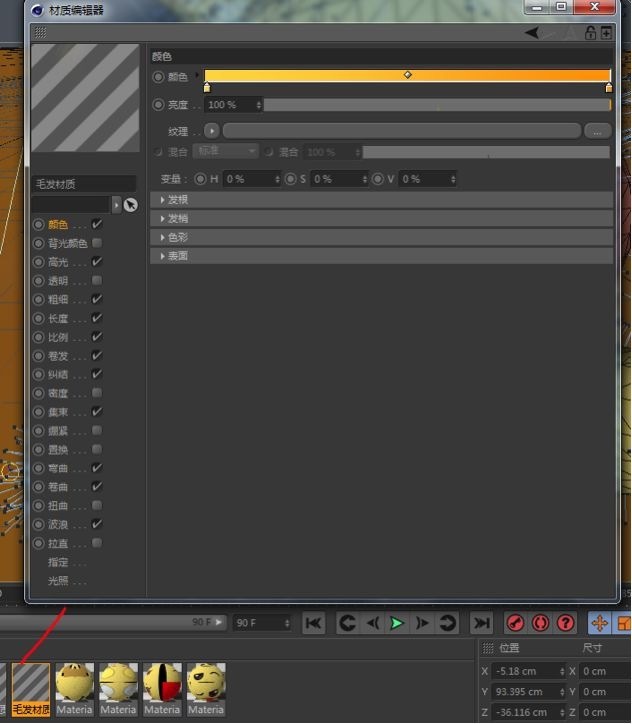The width and height of the screenshot is (632, 724).
Task: Enable the 透明 channel checkbox
Action: click(x=97, y=281)
